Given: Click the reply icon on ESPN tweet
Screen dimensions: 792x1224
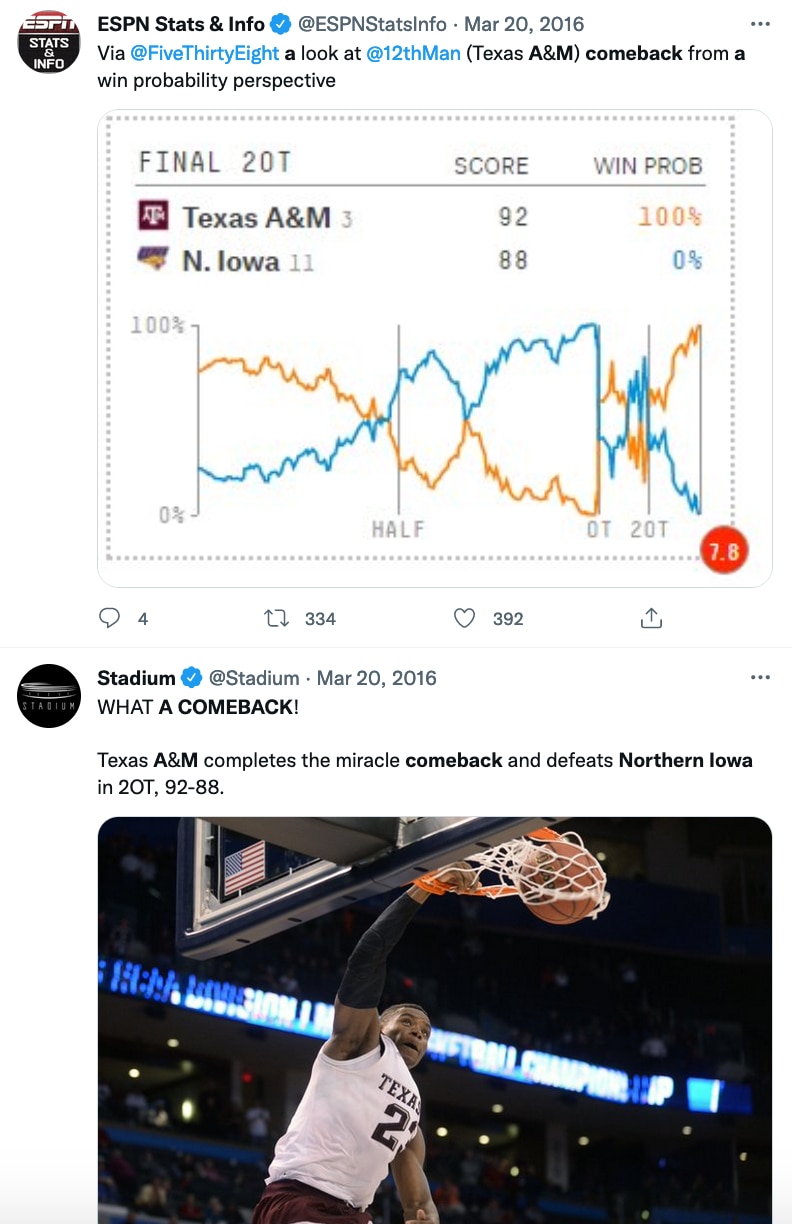Looking at the screenshot, I should [110, 618].
